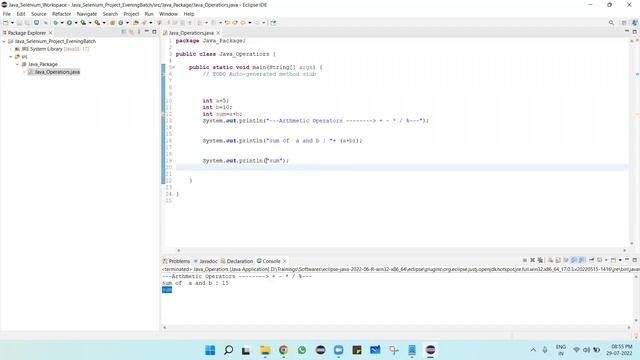Toggle Link with Editor in Package Explorer

tap(131, 32)
